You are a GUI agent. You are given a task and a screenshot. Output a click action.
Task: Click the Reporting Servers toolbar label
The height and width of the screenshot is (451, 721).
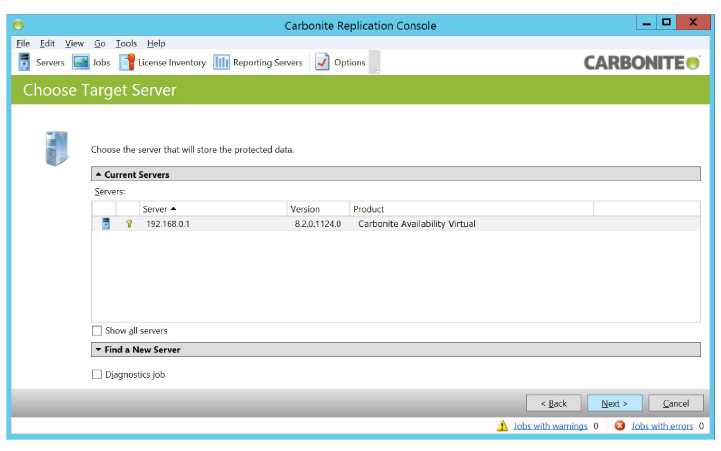268,63
